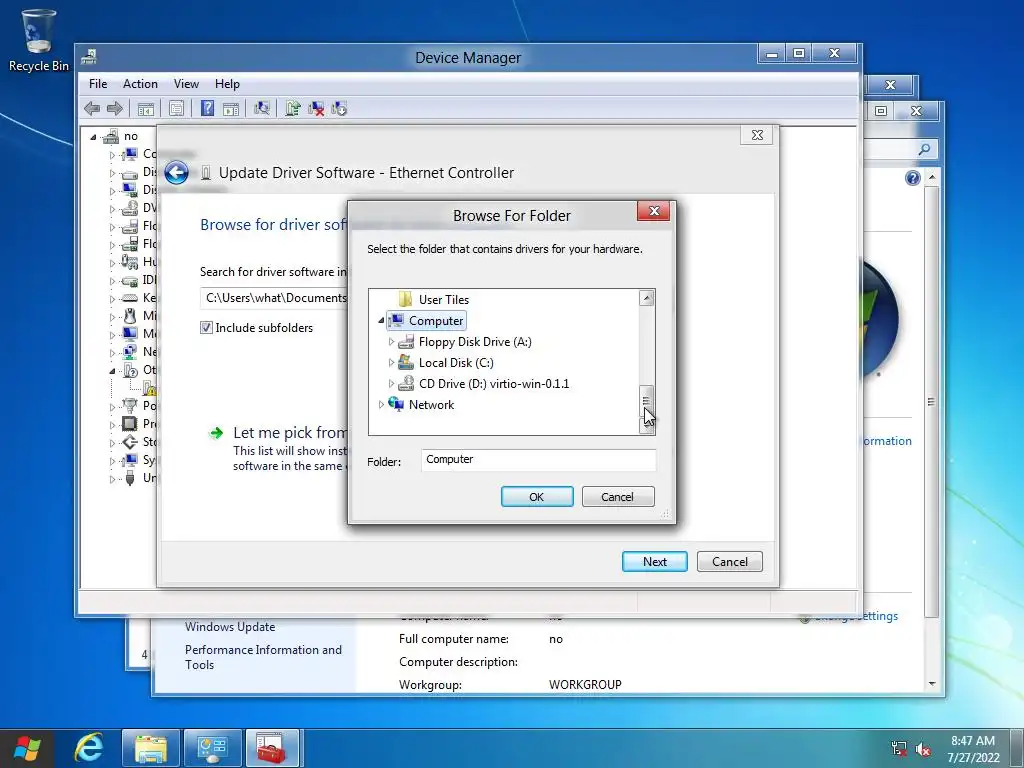Viewport: 1024px width, 768px height.
Task: Click the blue question mark Help toolbar icon
Action: pos(207,108)
